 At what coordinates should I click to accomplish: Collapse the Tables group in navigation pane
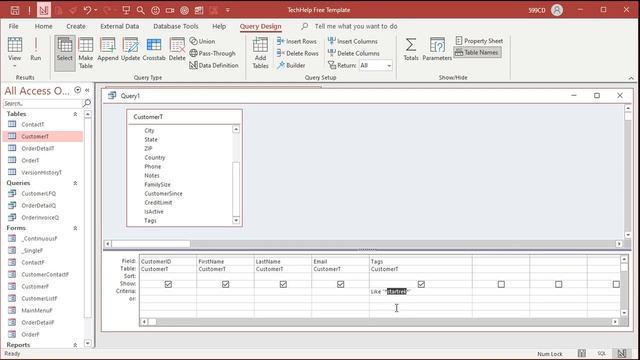75,114
